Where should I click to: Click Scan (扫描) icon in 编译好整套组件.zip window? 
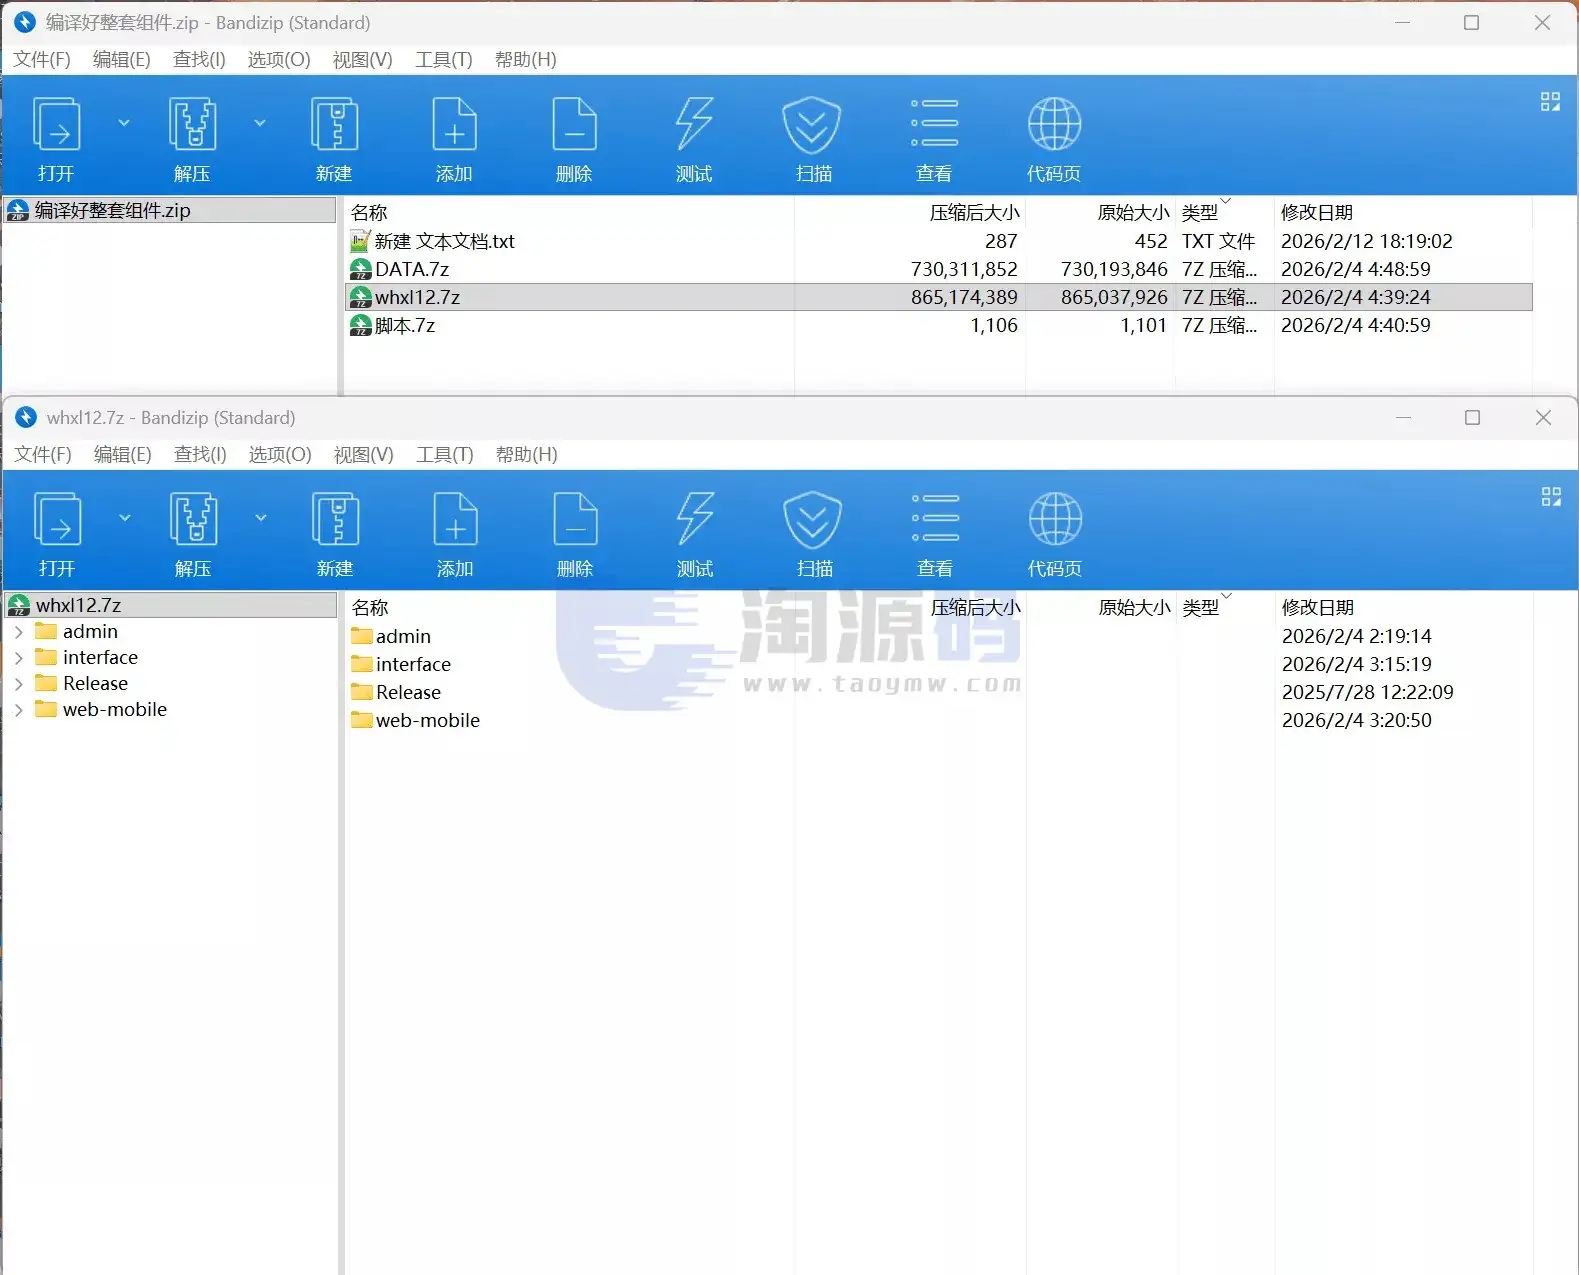[811, 124]
